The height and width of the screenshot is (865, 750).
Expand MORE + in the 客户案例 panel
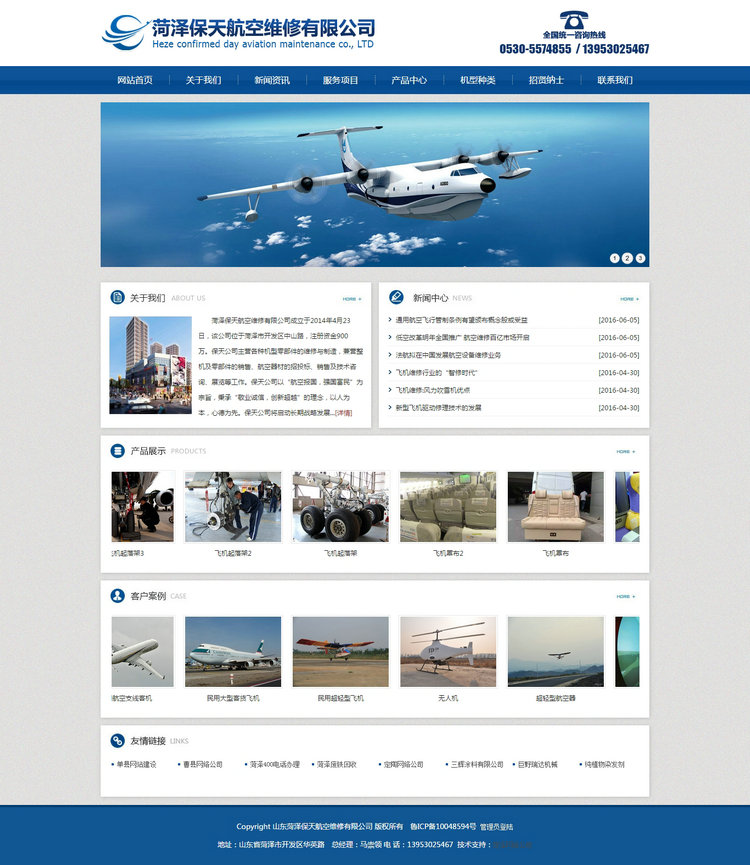pyautogui.click(x=625, y=597)
